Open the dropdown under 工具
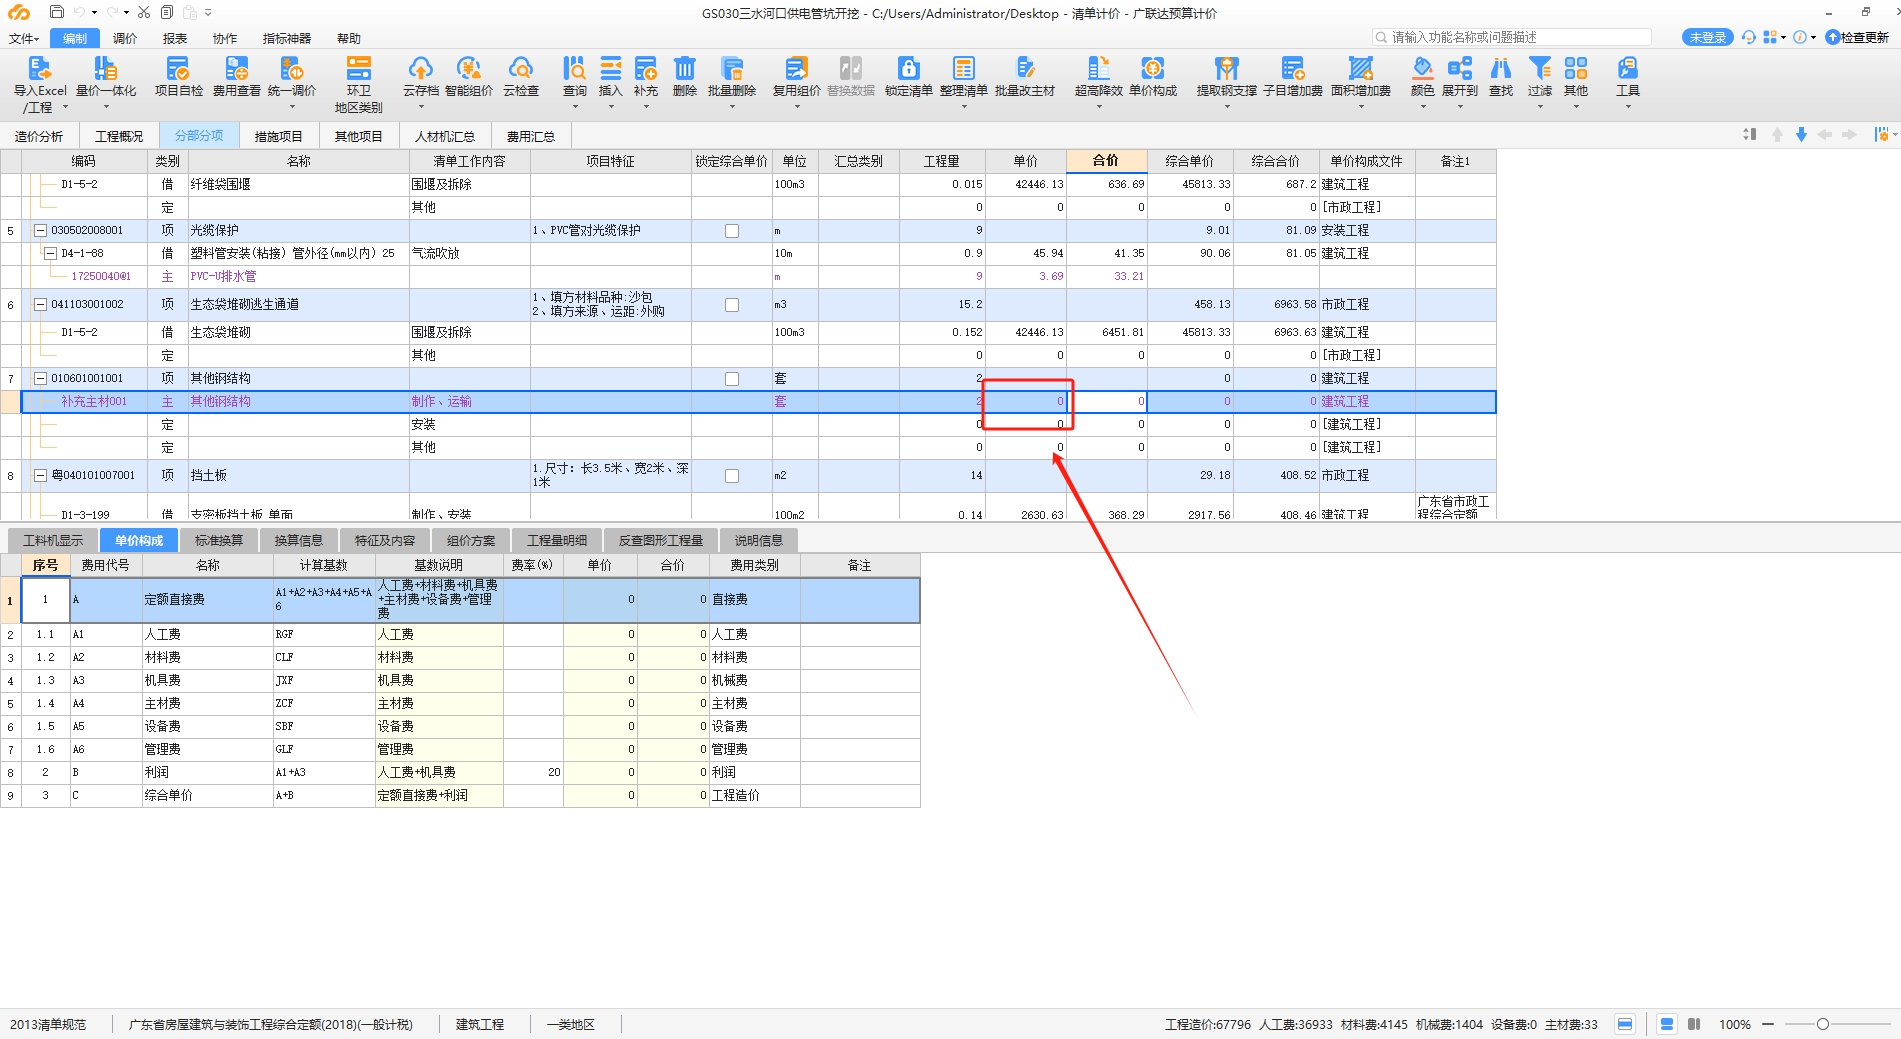 [1628, 106]
